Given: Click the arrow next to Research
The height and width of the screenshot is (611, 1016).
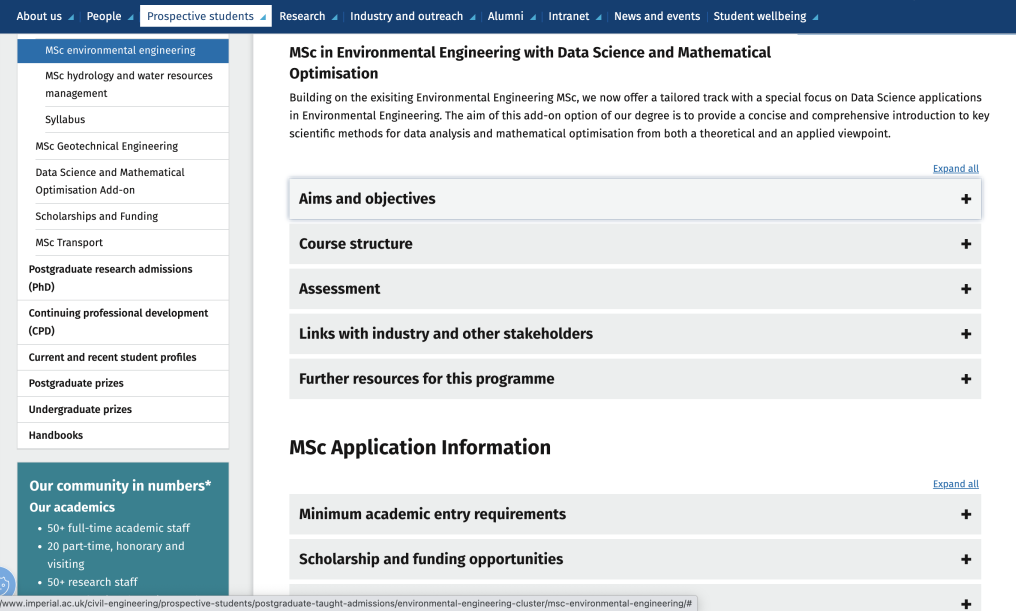Looking at the screenshot, I should [x=334, y=17].
